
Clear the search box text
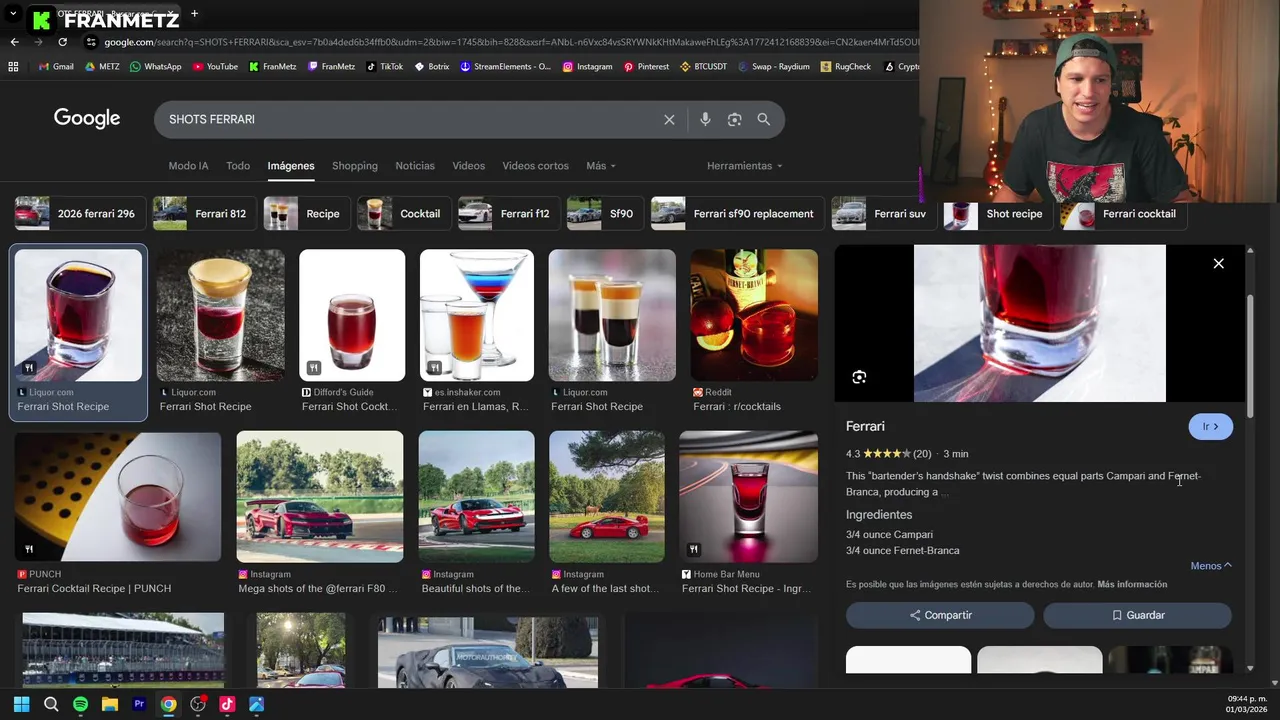(x=669, y=119)
